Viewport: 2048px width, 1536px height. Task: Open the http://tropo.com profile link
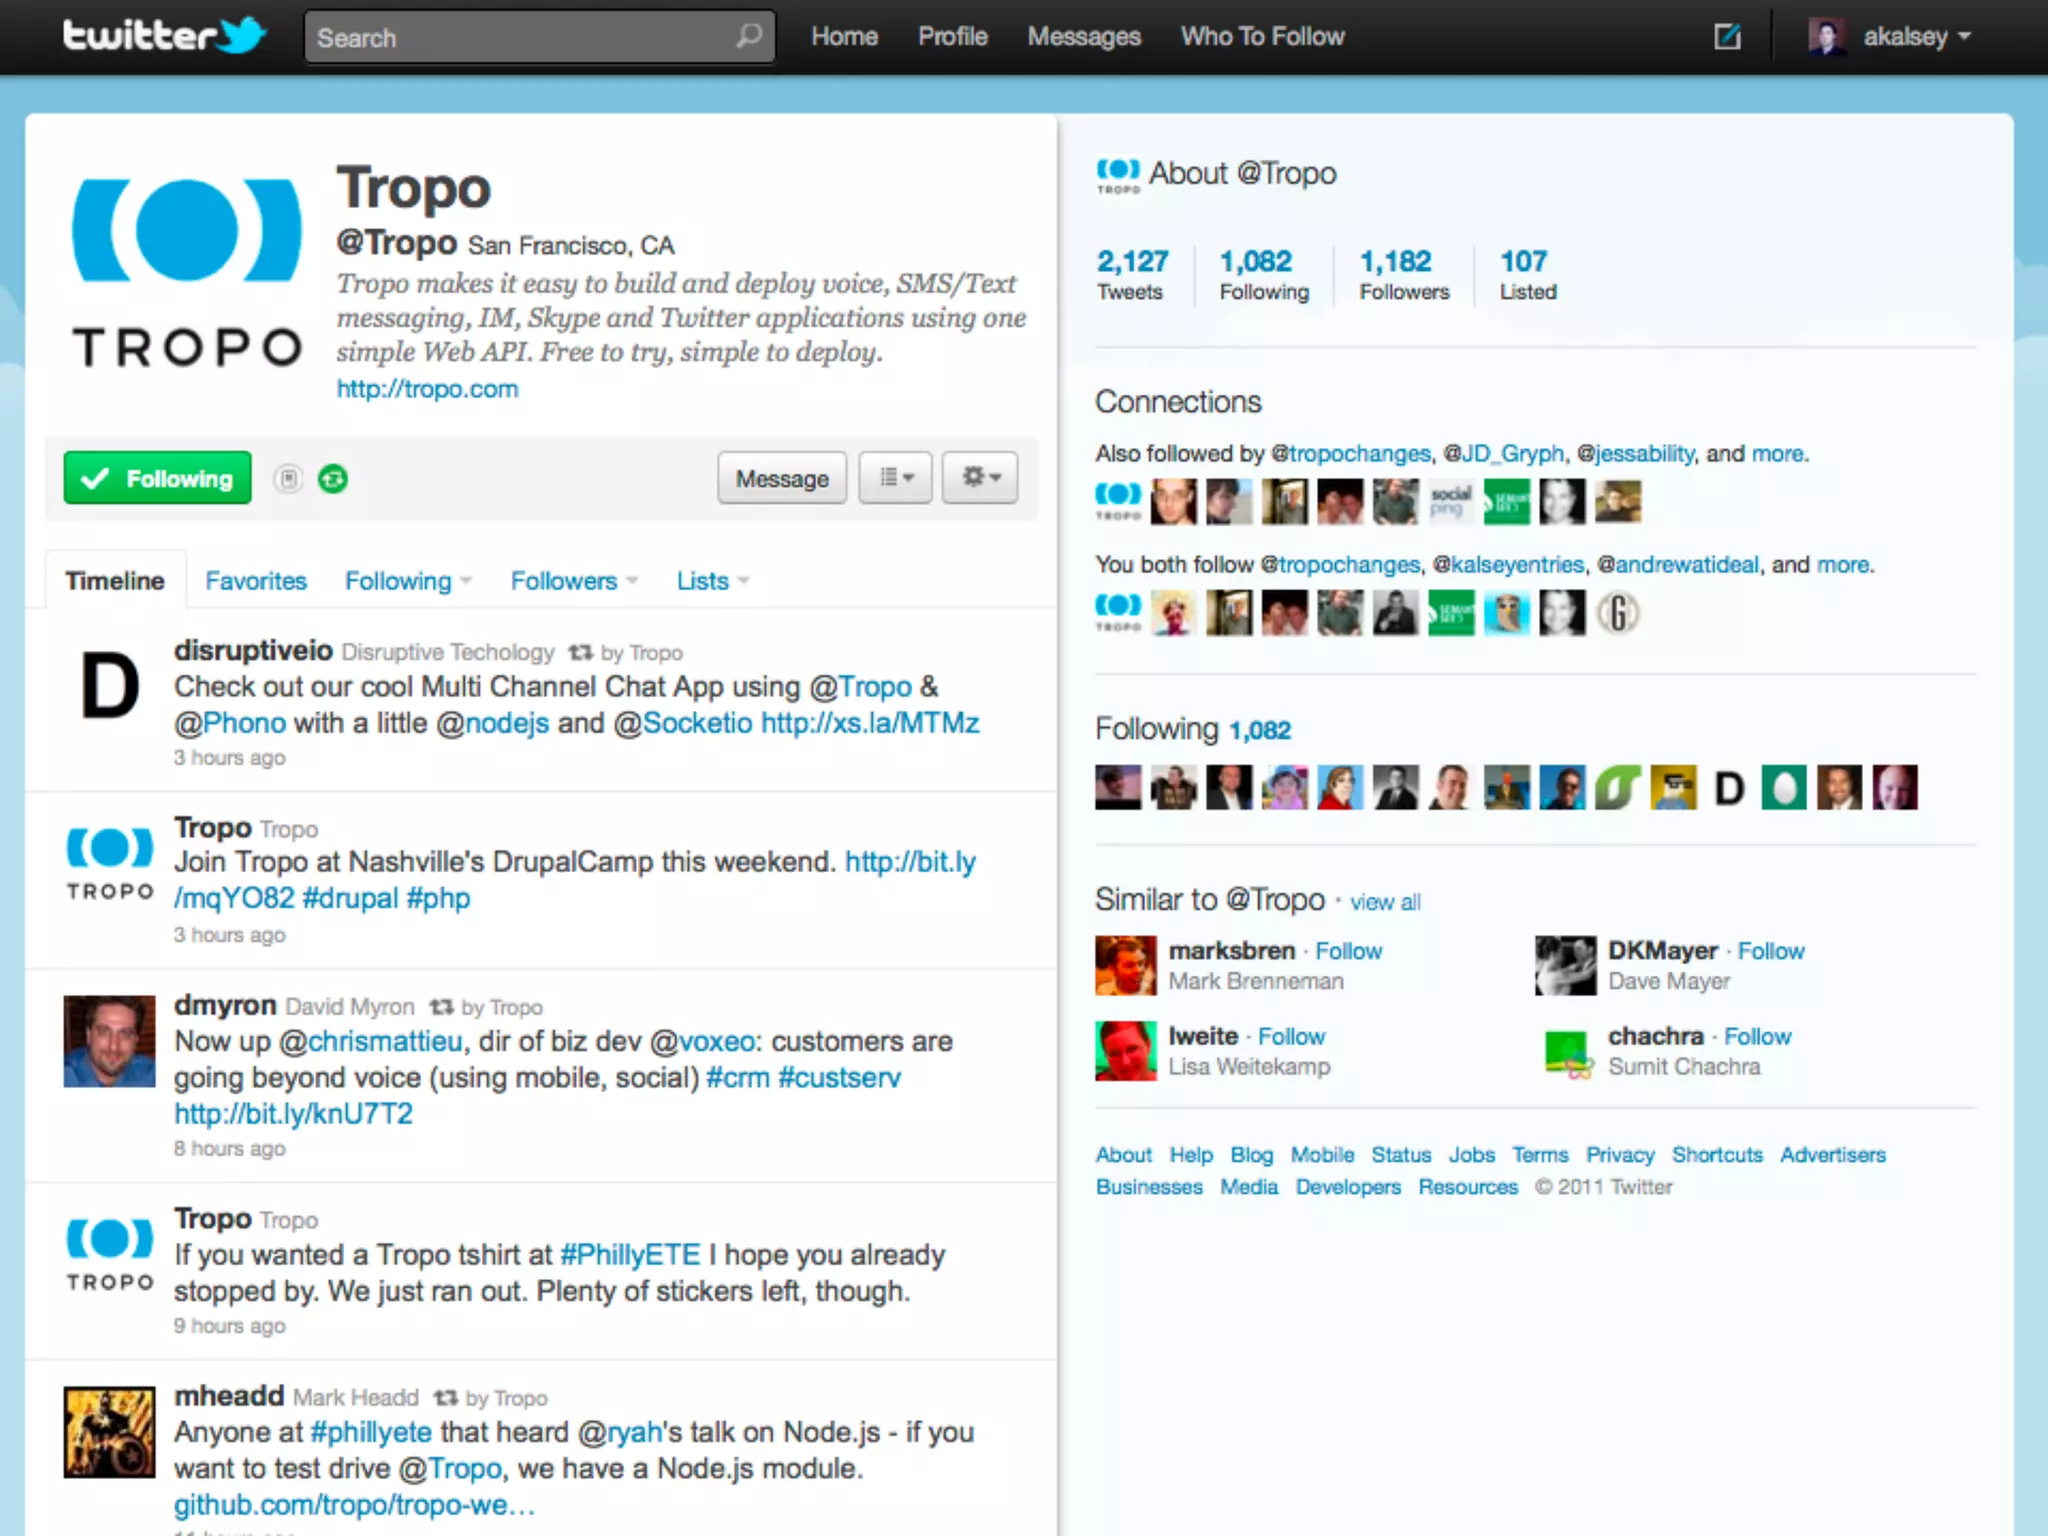pyautogui.click(x=427, y=389)
